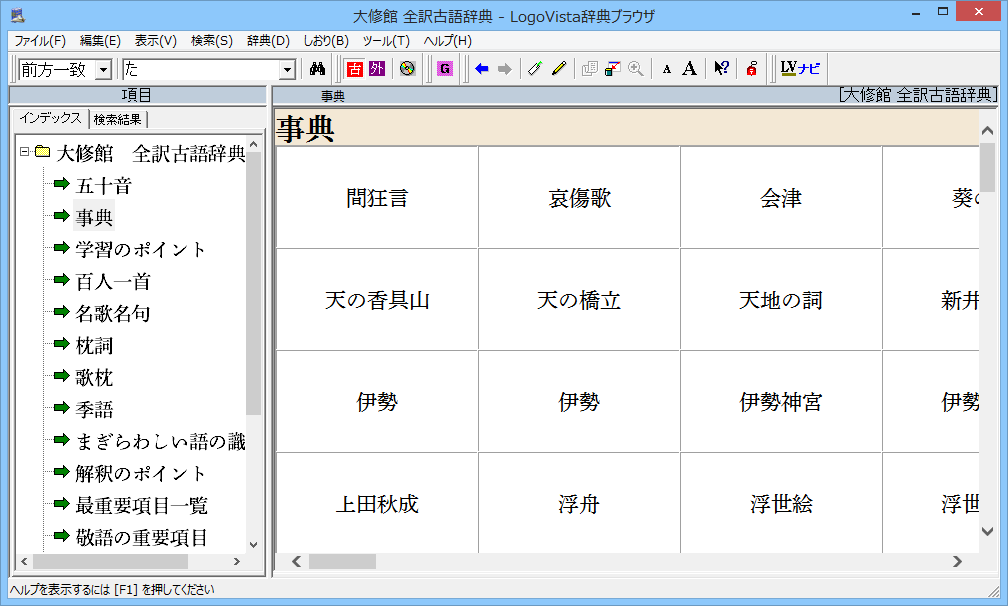Click the index tree's scroll down arrow
Viewport: 1008px width, 606px height.
253,545
